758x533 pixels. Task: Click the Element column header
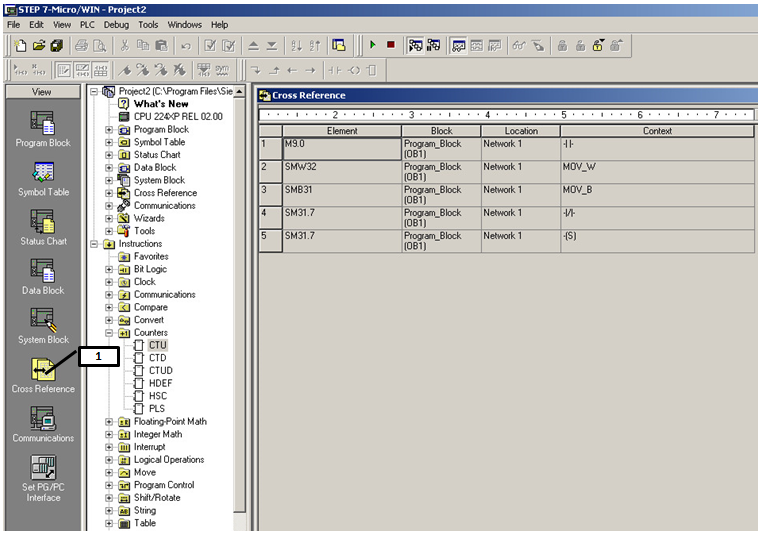342,131
